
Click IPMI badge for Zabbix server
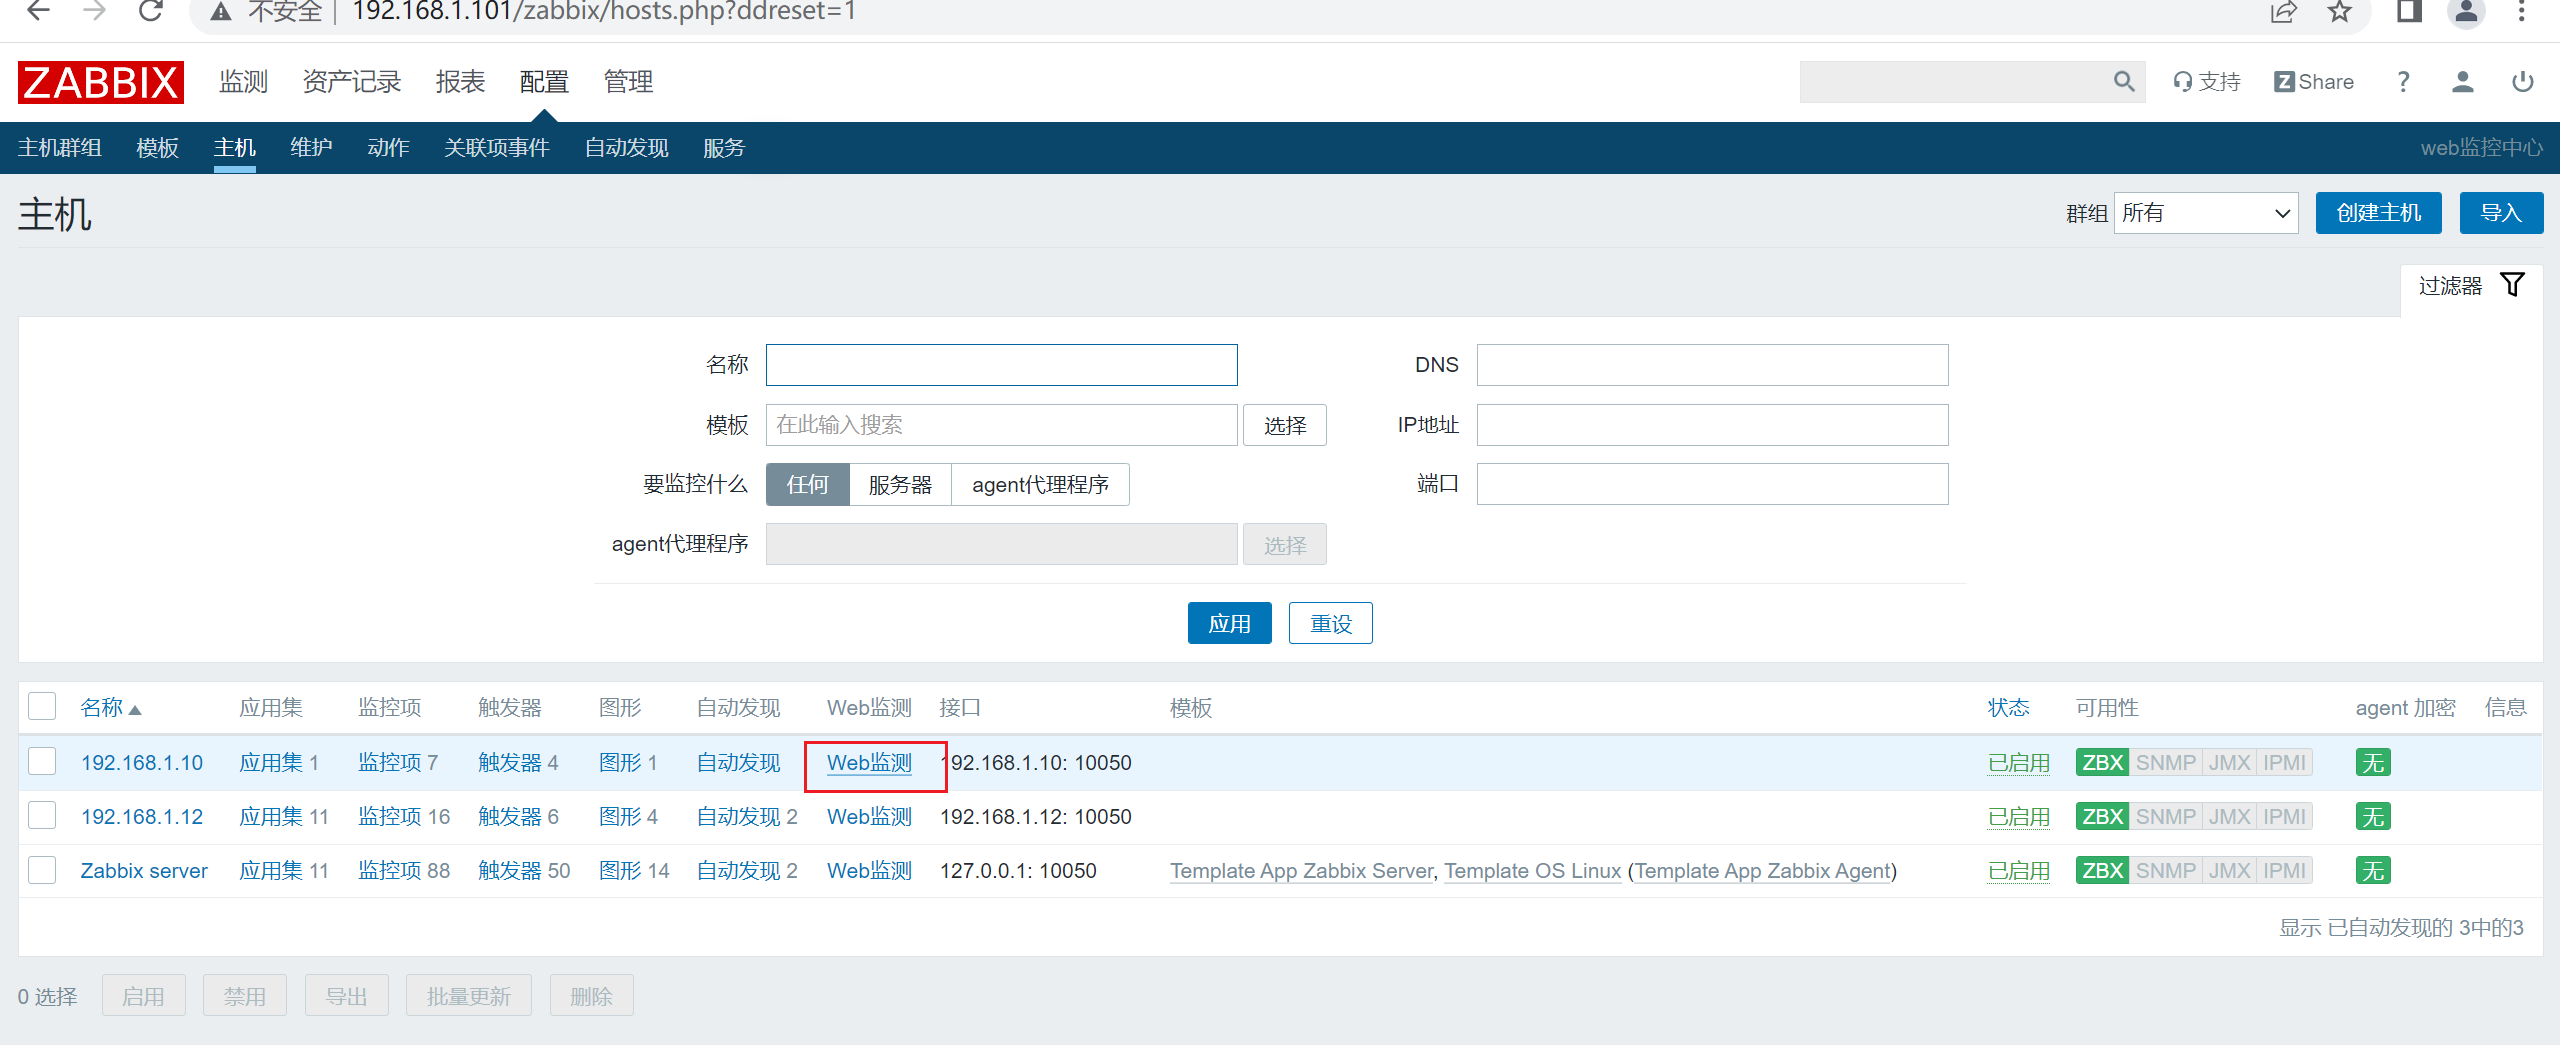pos(2284,871)
